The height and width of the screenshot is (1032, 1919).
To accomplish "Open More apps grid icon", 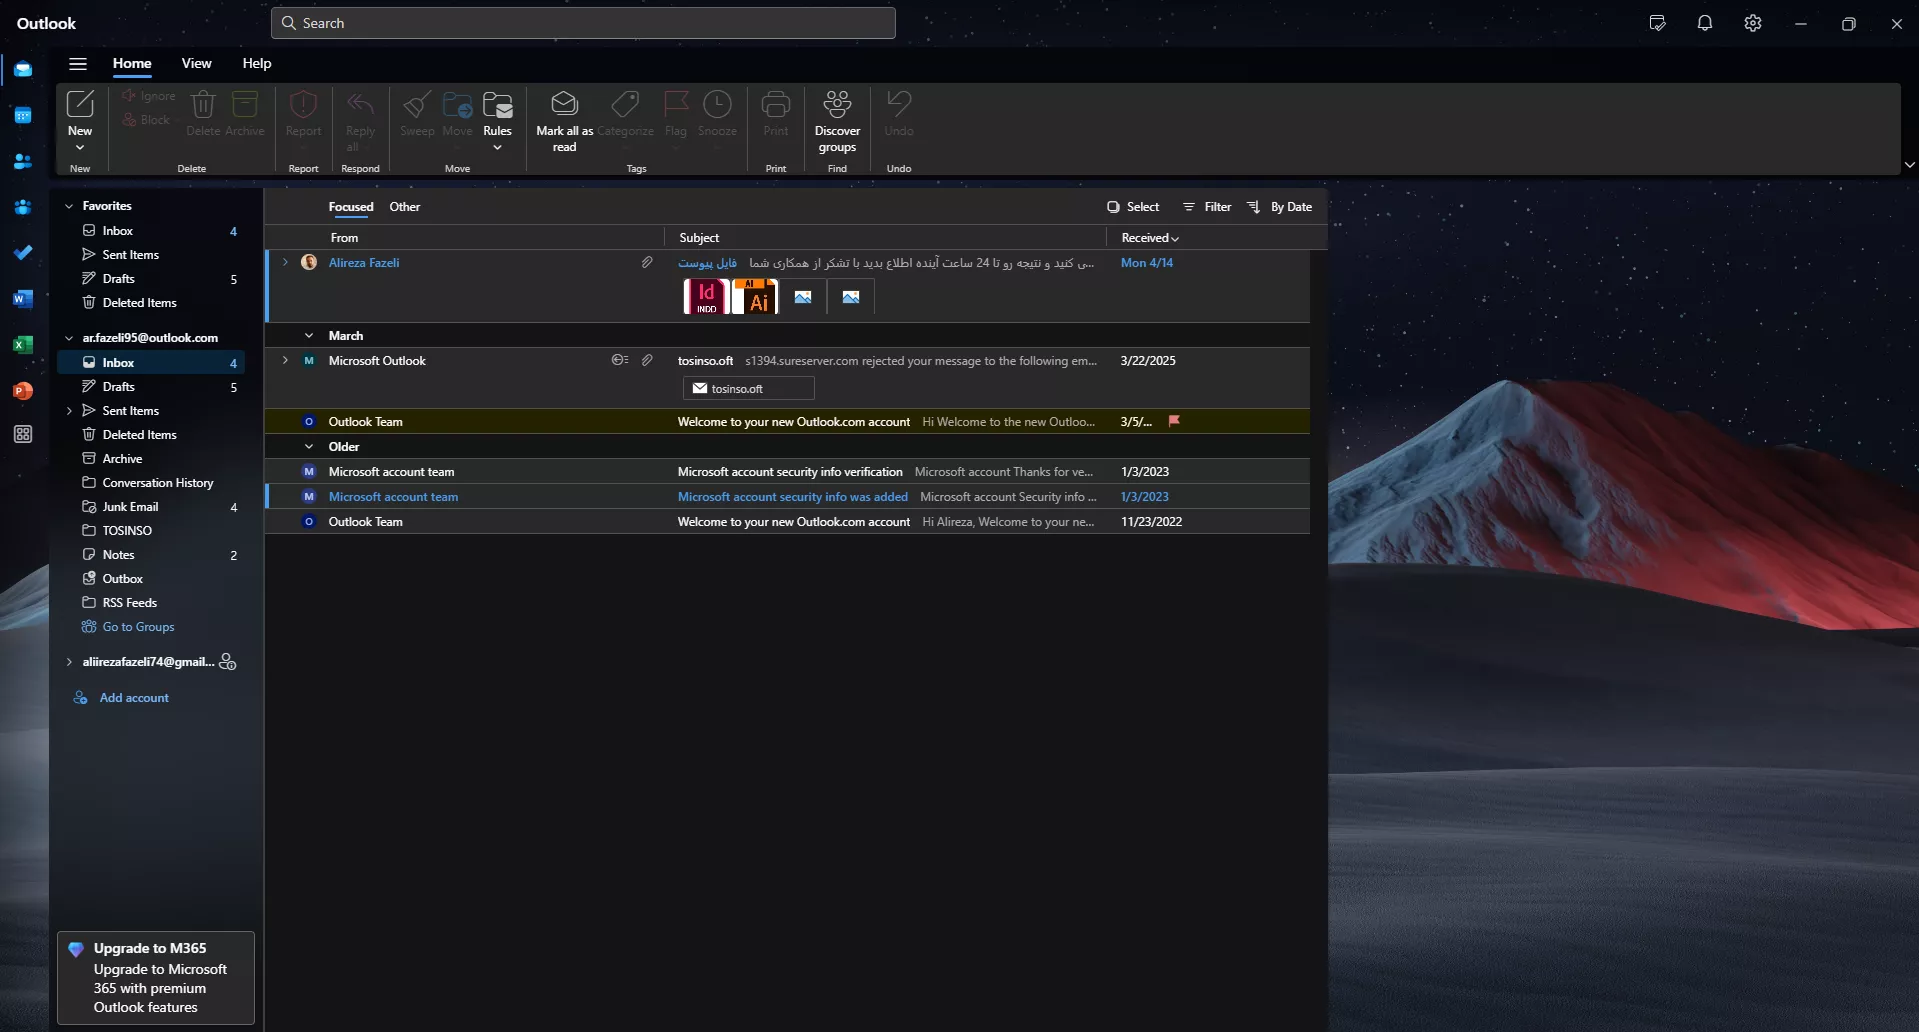I will coord(23,434).
